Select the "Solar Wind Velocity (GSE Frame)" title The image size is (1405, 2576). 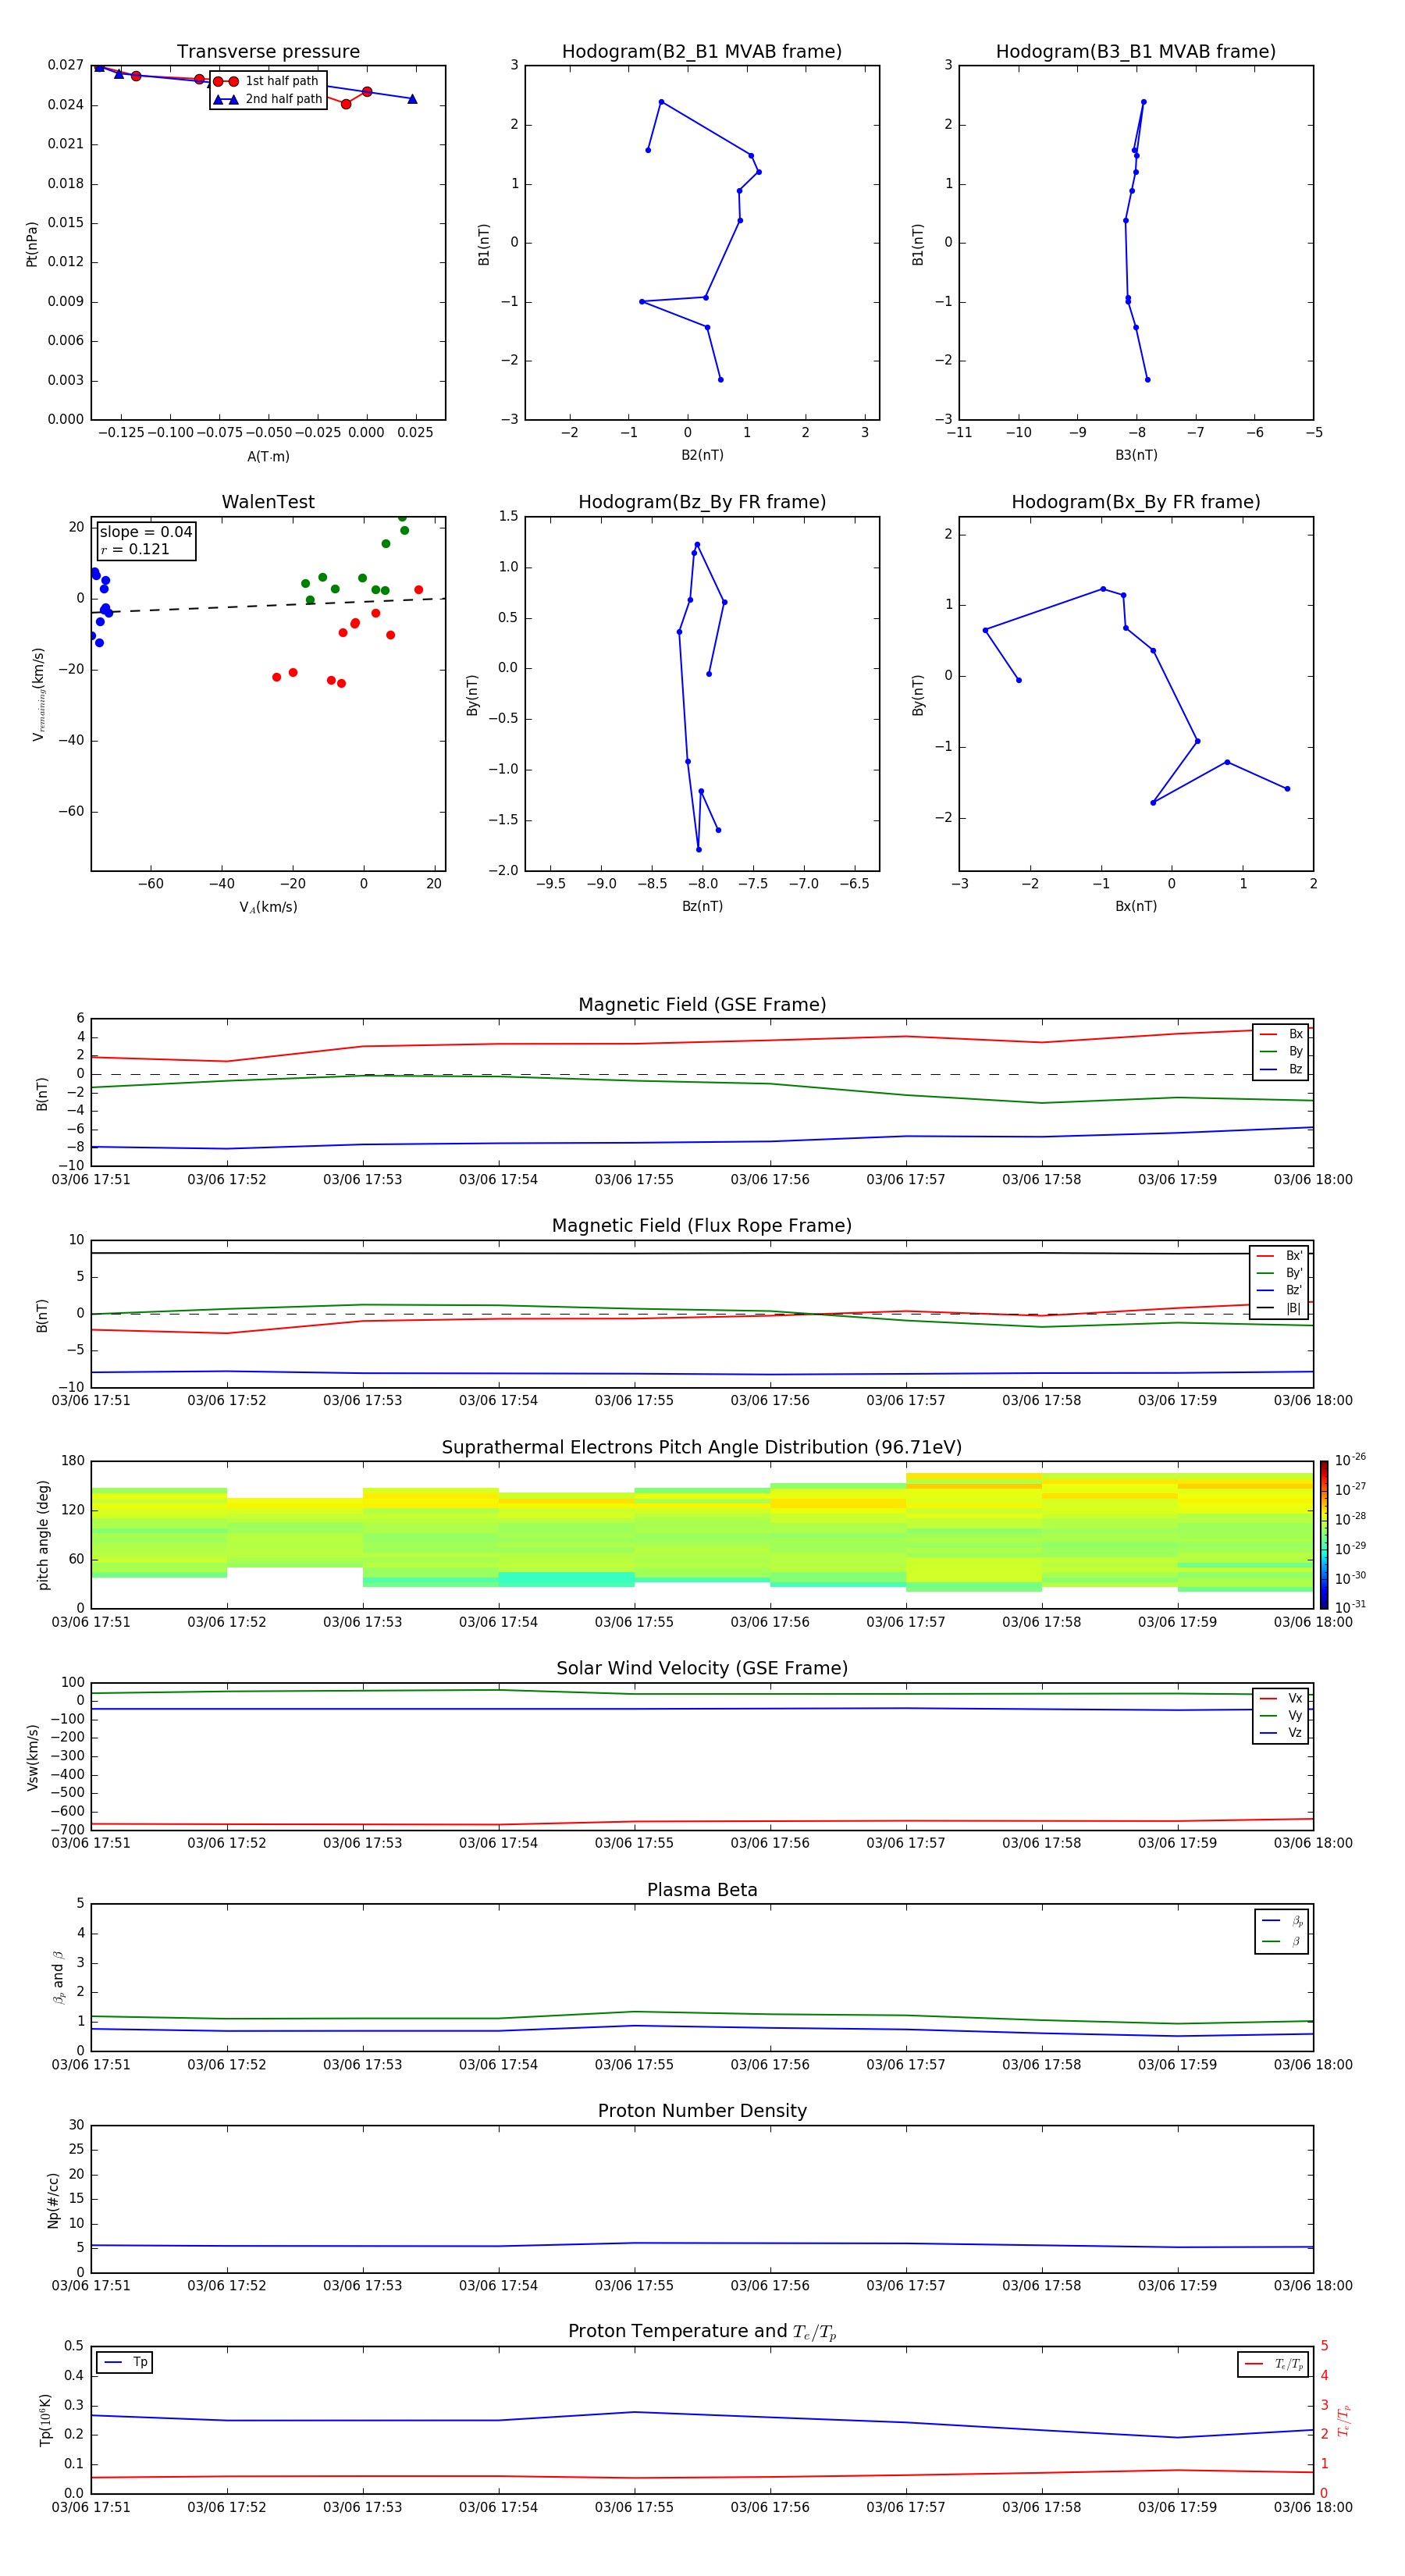702,1669
